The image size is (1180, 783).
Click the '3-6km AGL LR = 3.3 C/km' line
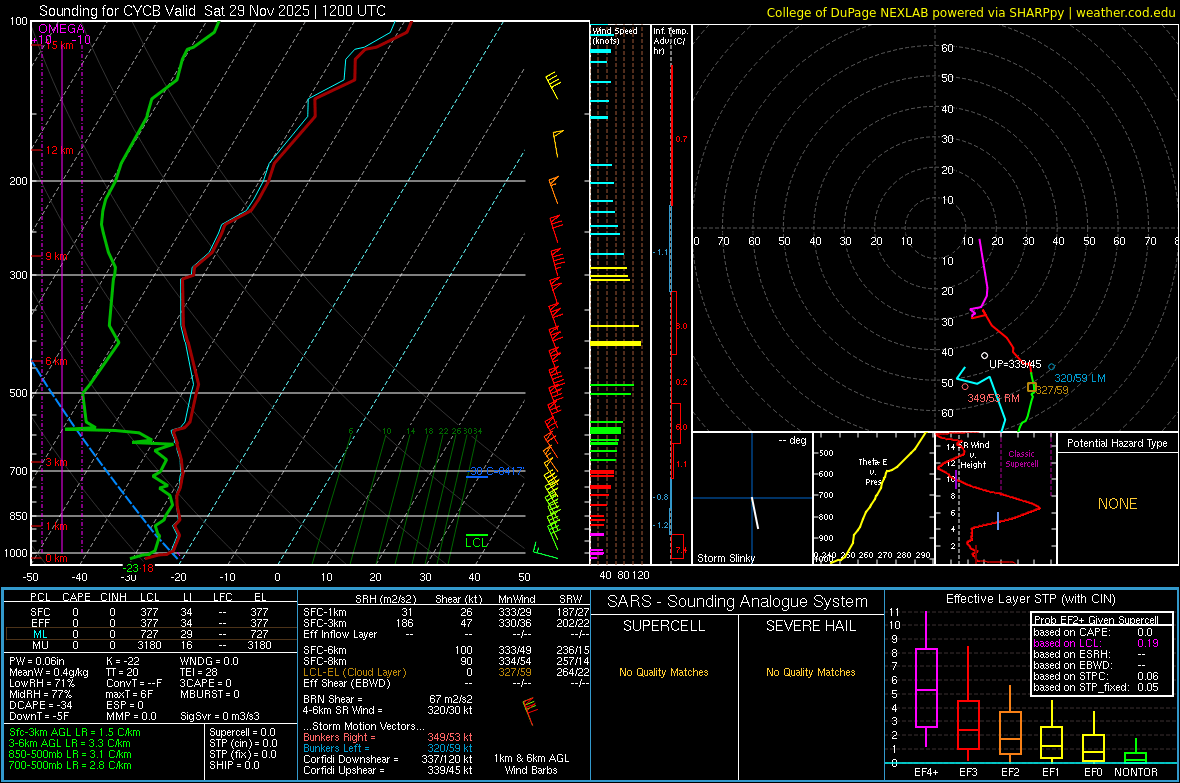[70, 743]
